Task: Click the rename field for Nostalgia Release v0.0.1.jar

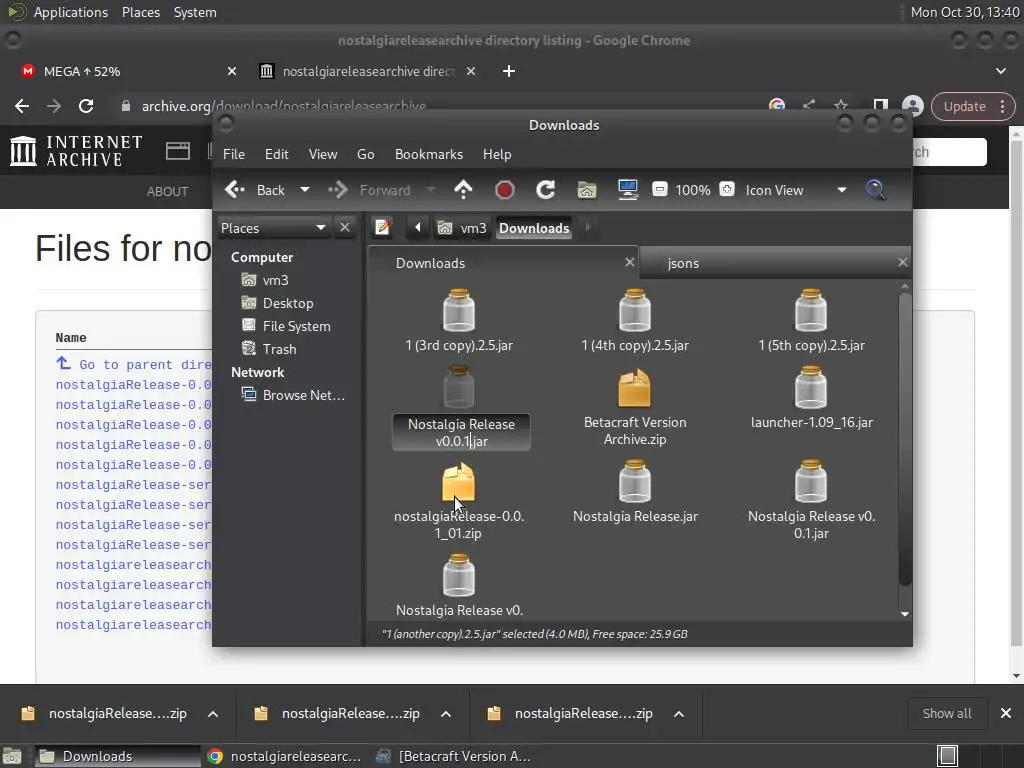Action: 461,432
